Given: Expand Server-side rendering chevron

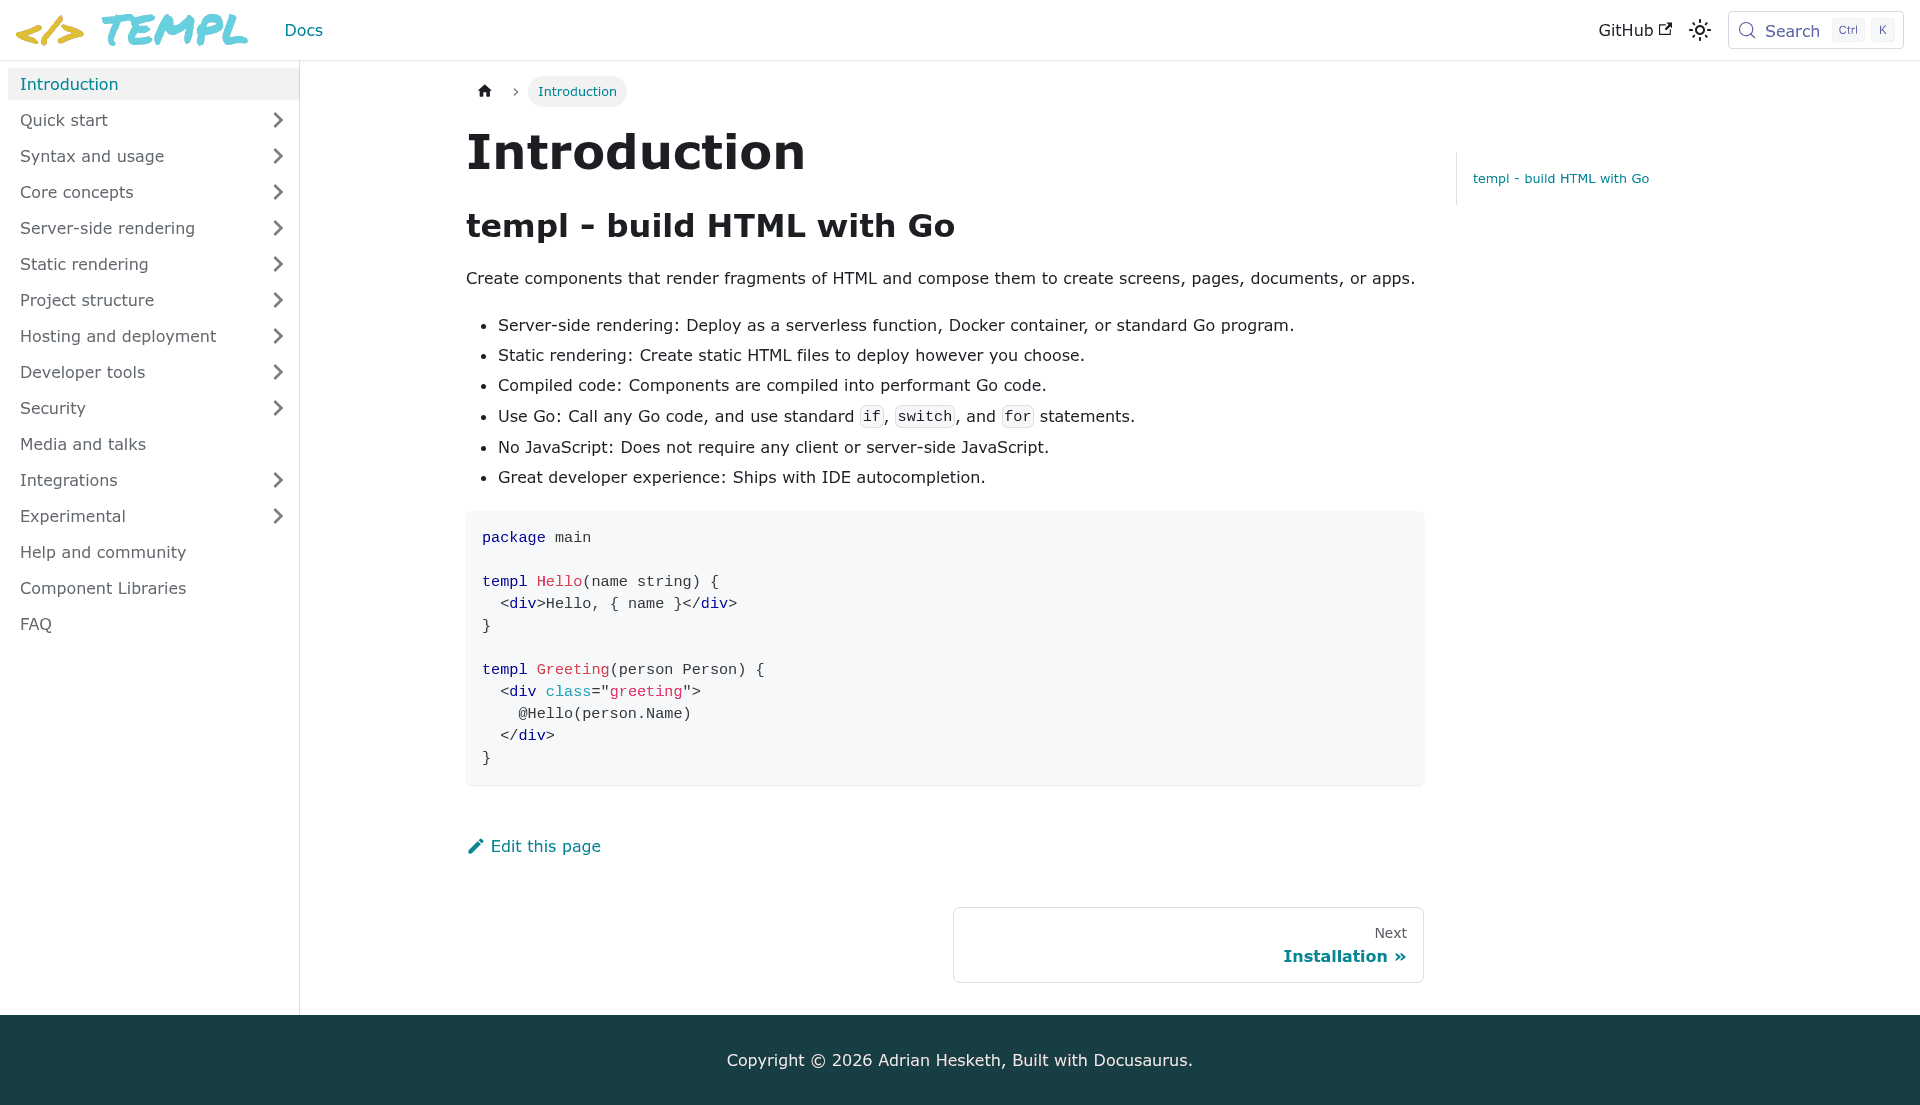Looking at the screenshot, I should point(278,228).
